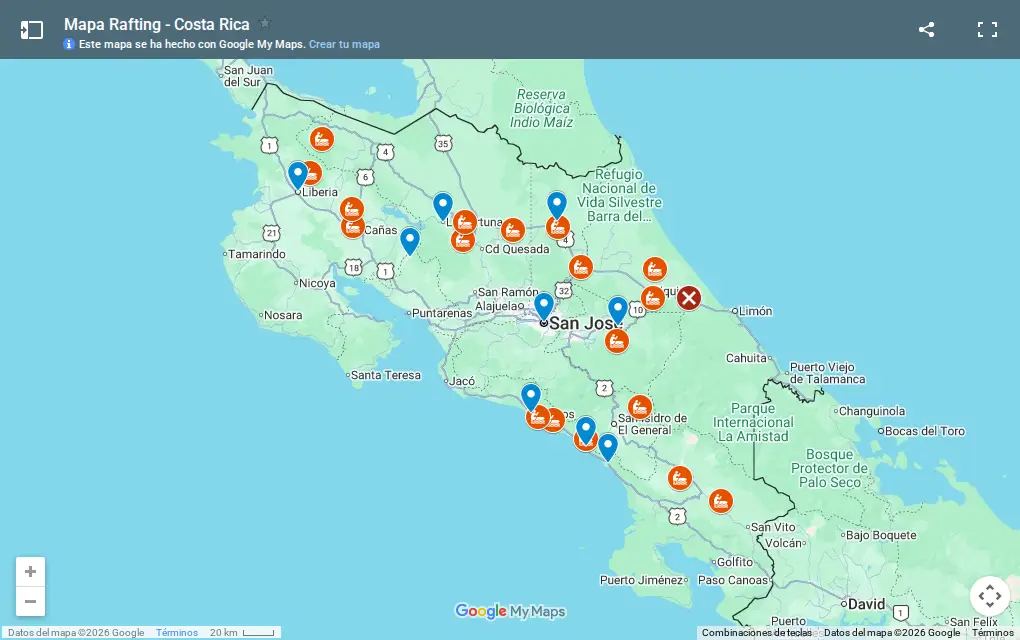Viewport: 1020px width, 640px height.
Task: Zoom out of the map
Action: click(x=31, y=601)
